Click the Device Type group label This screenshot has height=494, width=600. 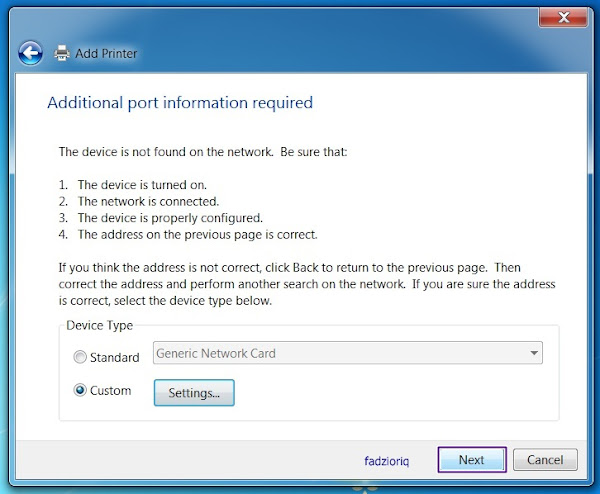click(99, 325)
